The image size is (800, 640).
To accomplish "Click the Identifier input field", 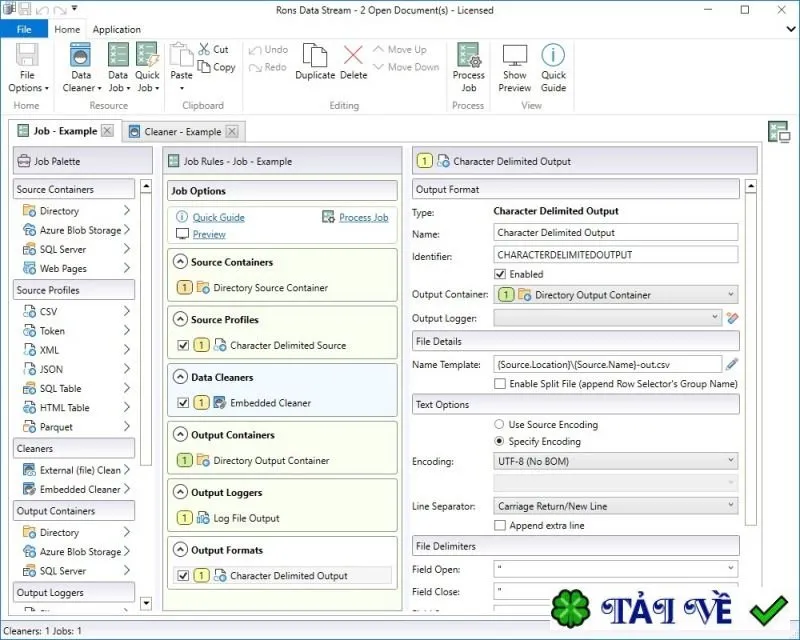I will pyautogui.click(x=615, y=254).
